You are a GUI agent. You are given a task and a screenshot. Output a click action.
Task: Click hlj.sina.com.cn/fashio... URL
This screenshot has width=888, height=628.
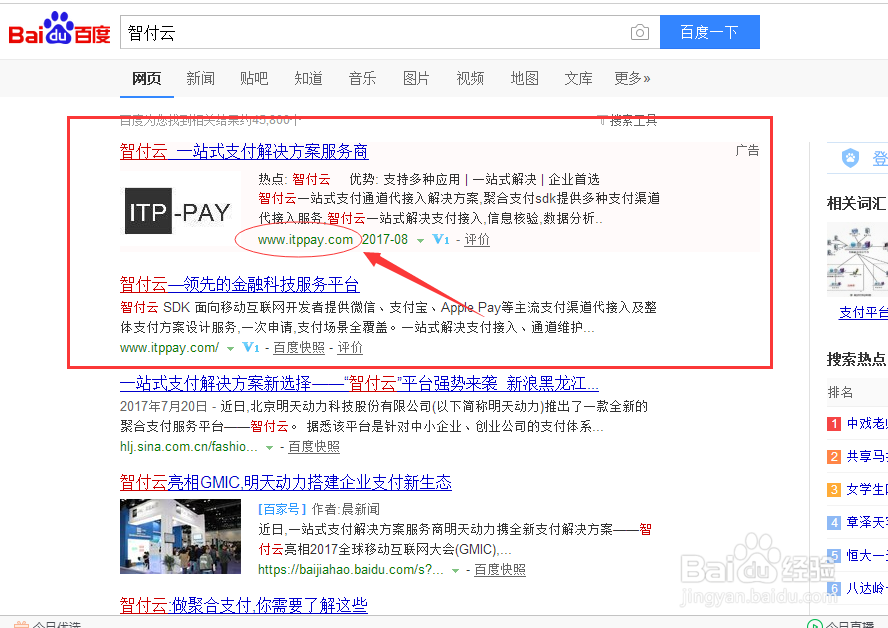pos(189,446)
